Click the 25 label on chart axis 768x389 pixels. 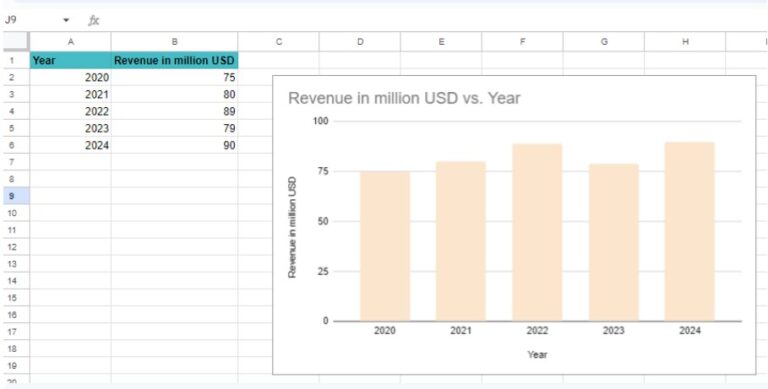coord(323,271)
